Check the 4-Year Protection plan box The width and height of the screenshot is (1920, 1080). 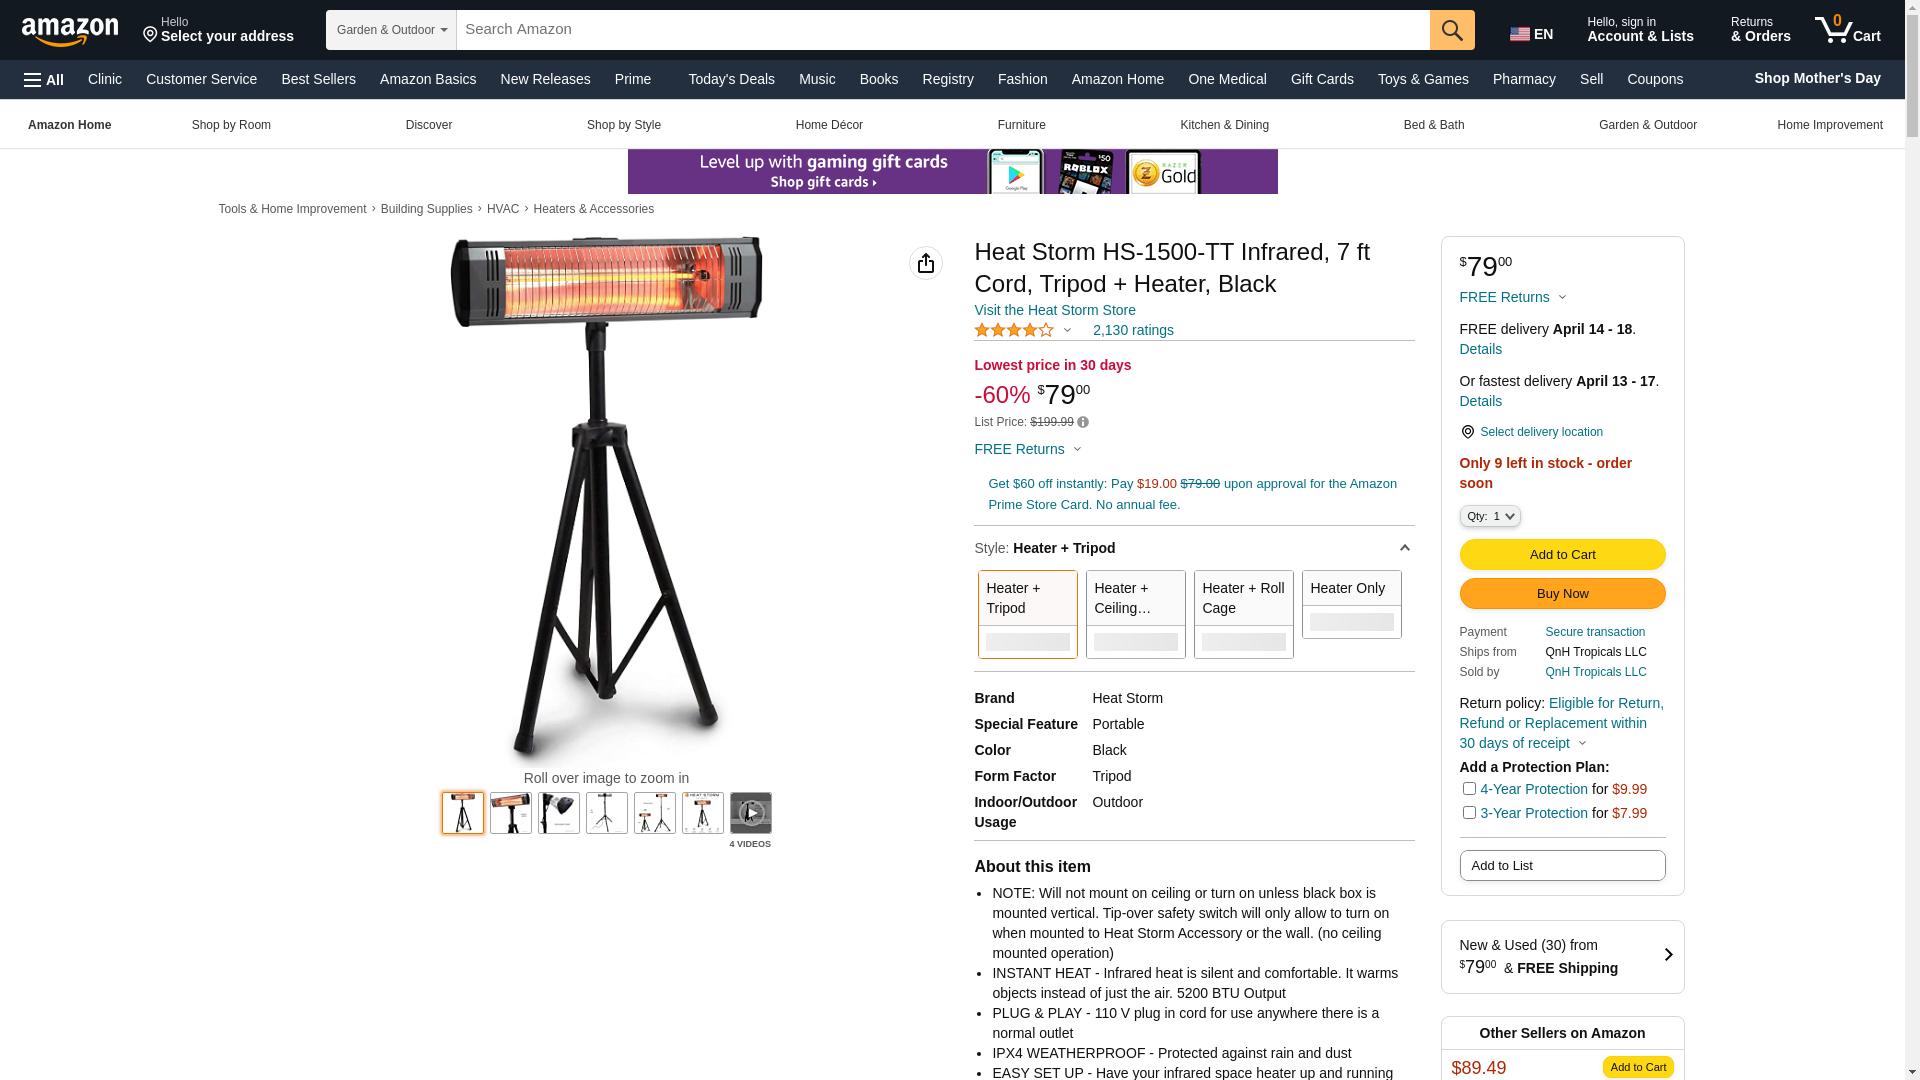point(1469,789)
